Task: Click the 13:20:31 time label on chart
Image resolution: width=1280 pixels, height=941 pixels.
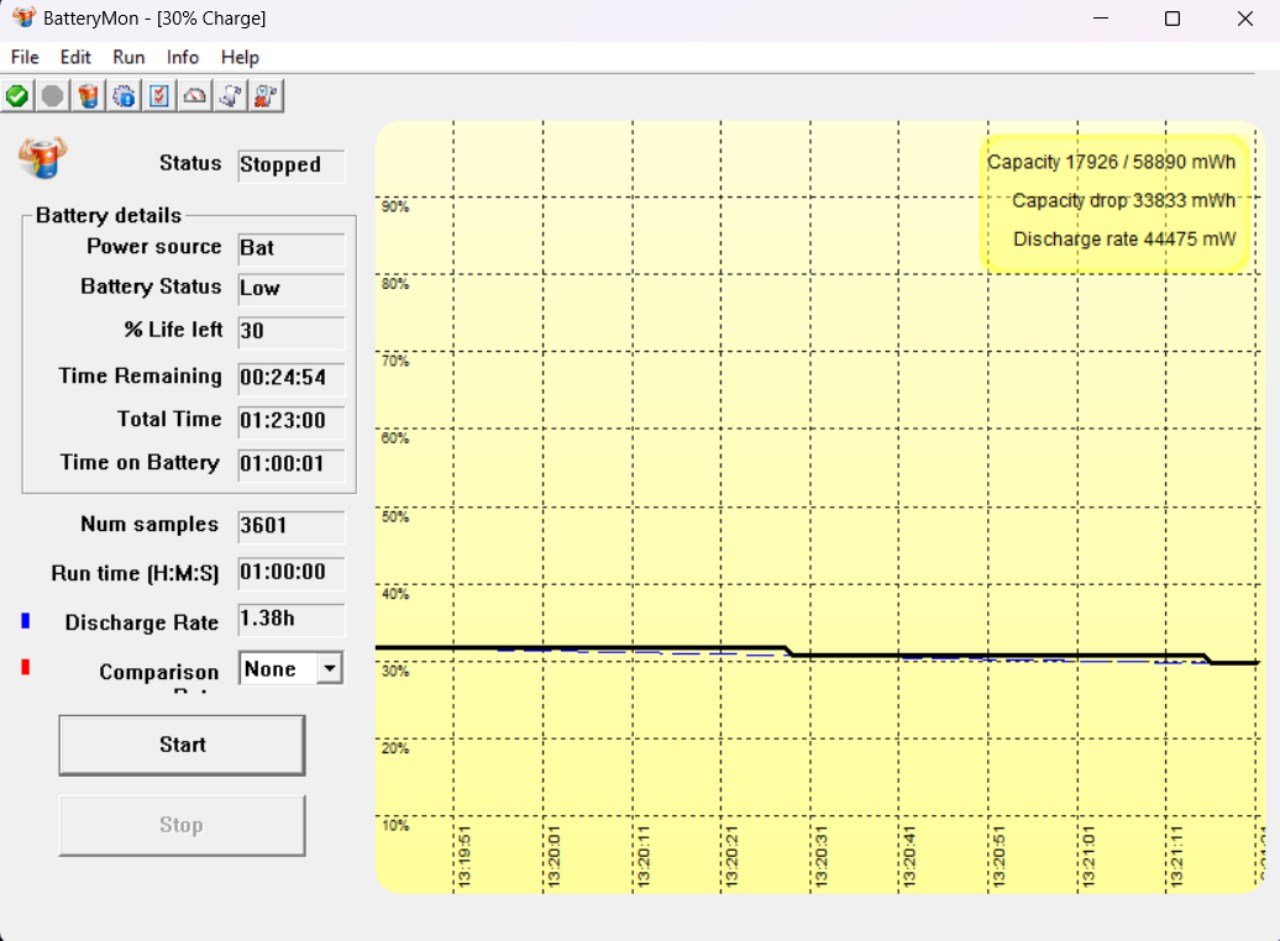Action: point(822,856)
